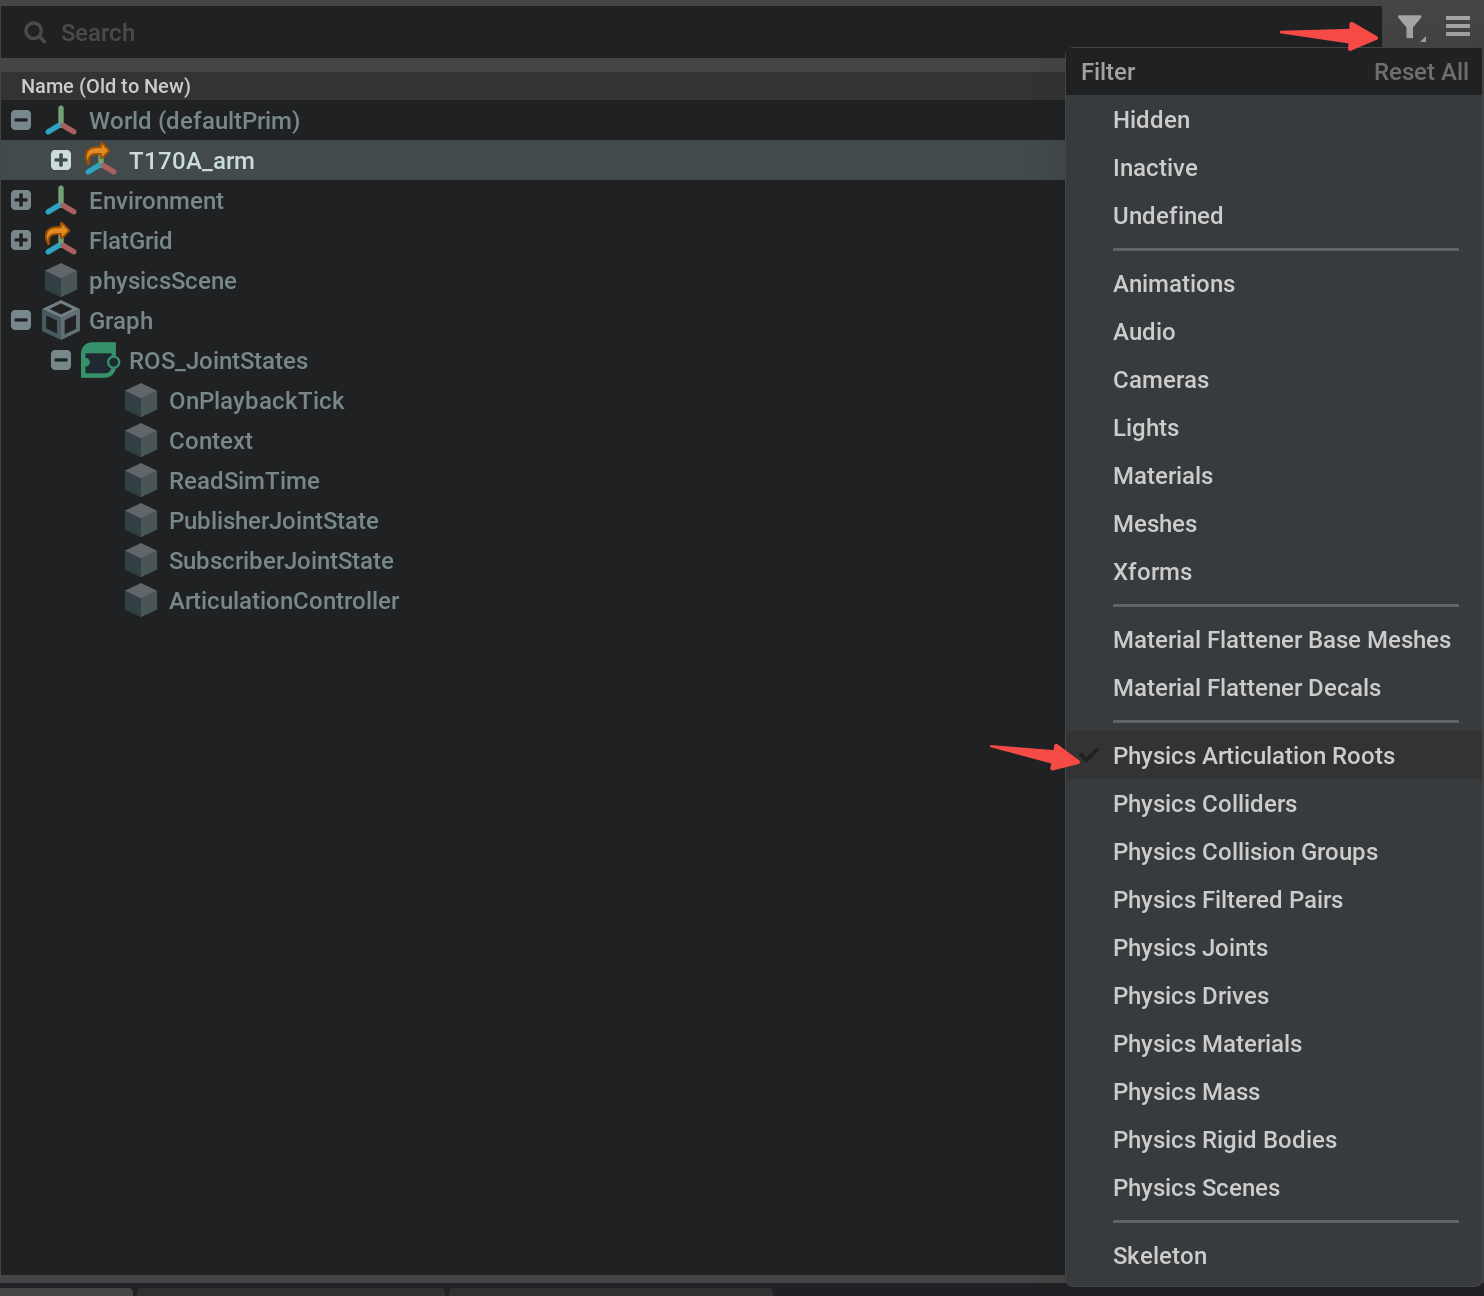Image resolution: width=1484 pixels, height=1296 pixels.
Task: Toggle the Cameras filter
Action: [1273, 380]
